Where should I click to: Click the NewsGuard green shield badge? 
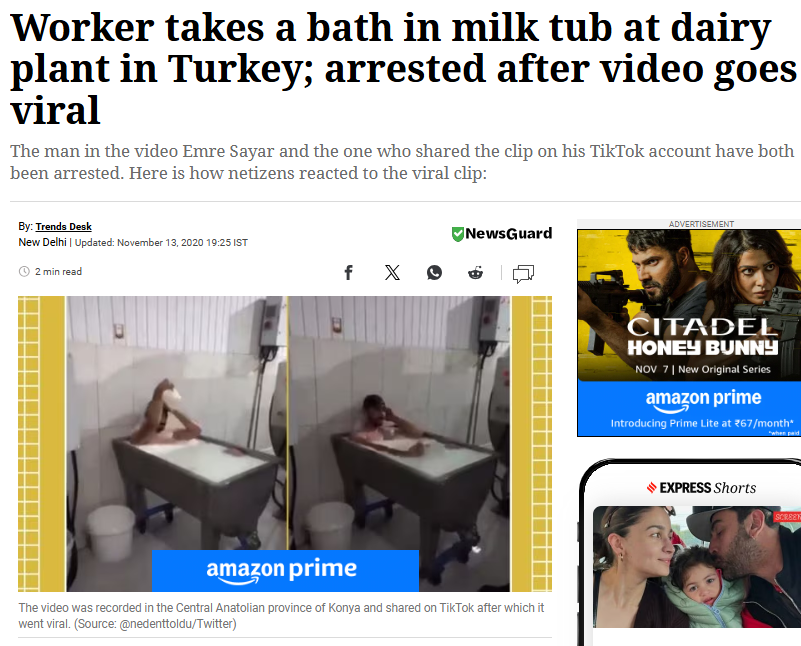pyautogui.click(x=457, y=234)
